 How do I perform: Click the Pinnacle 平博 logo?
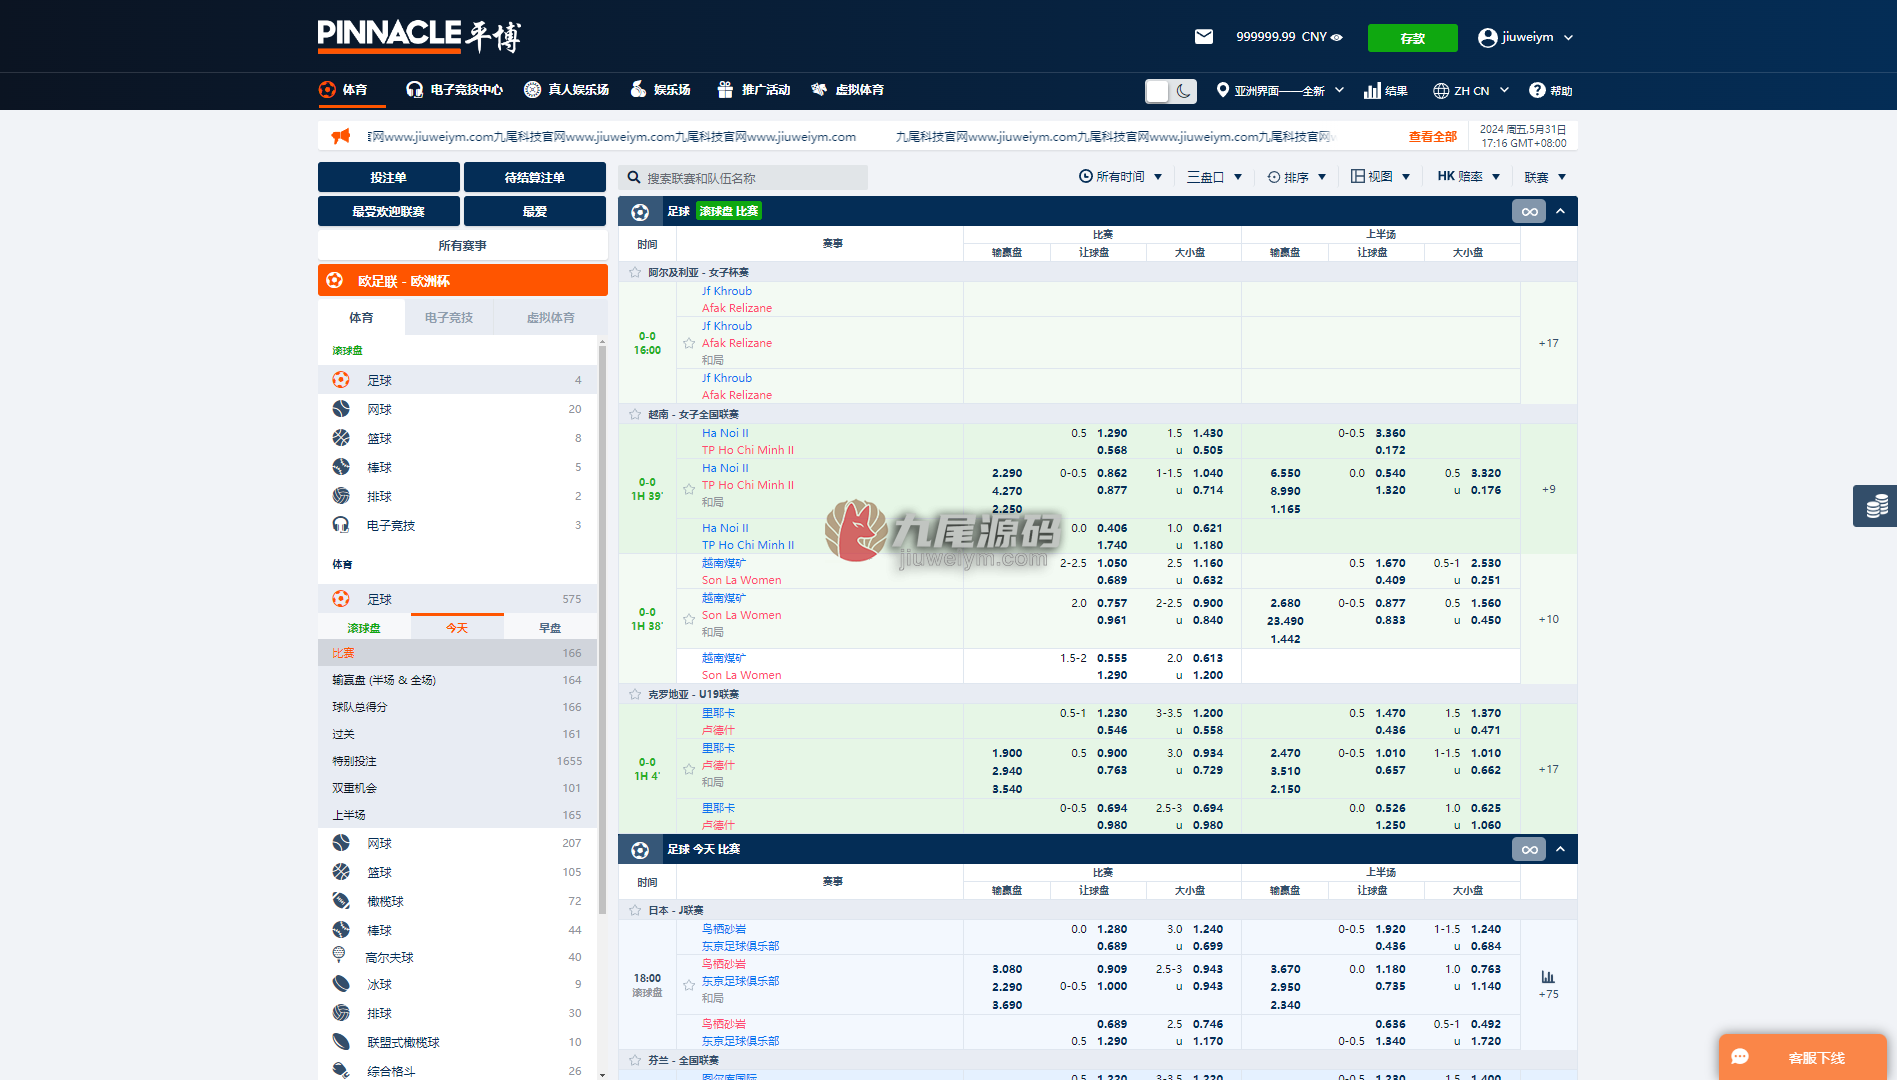click(419, 36)
